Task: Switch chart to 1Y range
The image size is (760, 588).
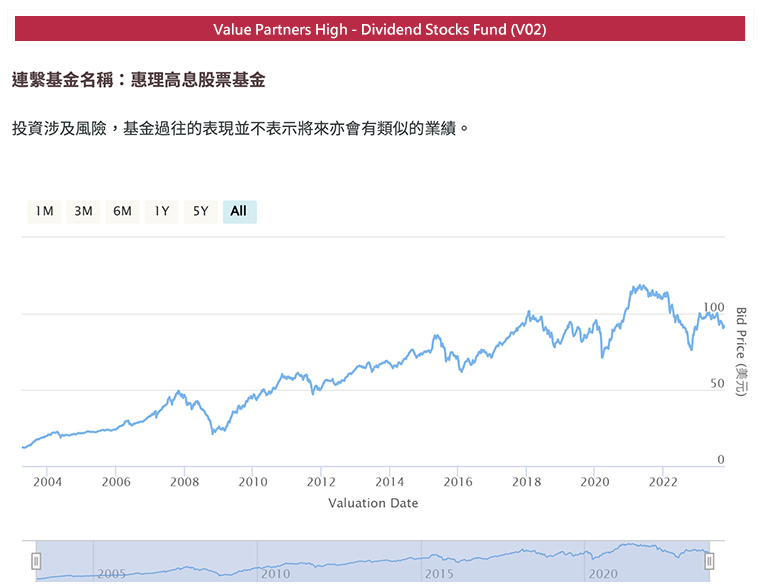Action: coord(161,212)
